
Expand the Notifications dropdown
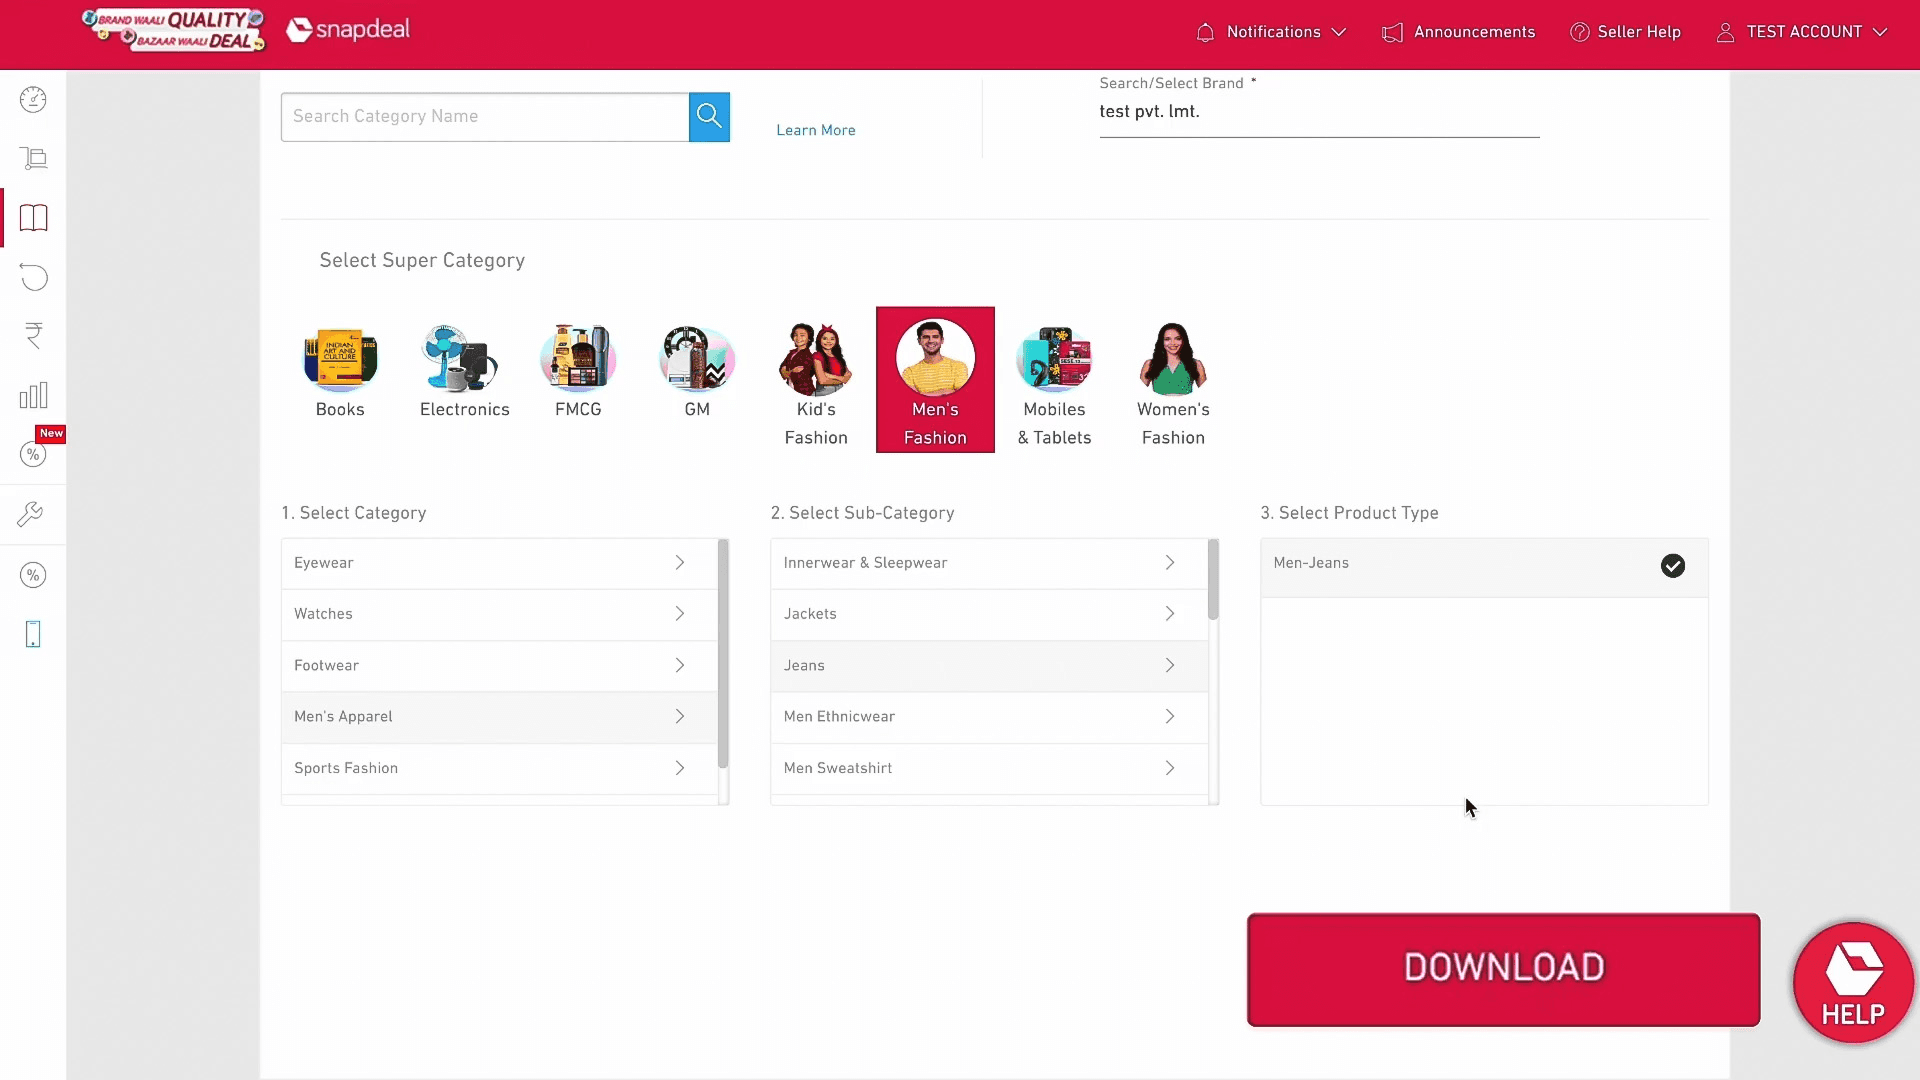[1272, 32]
